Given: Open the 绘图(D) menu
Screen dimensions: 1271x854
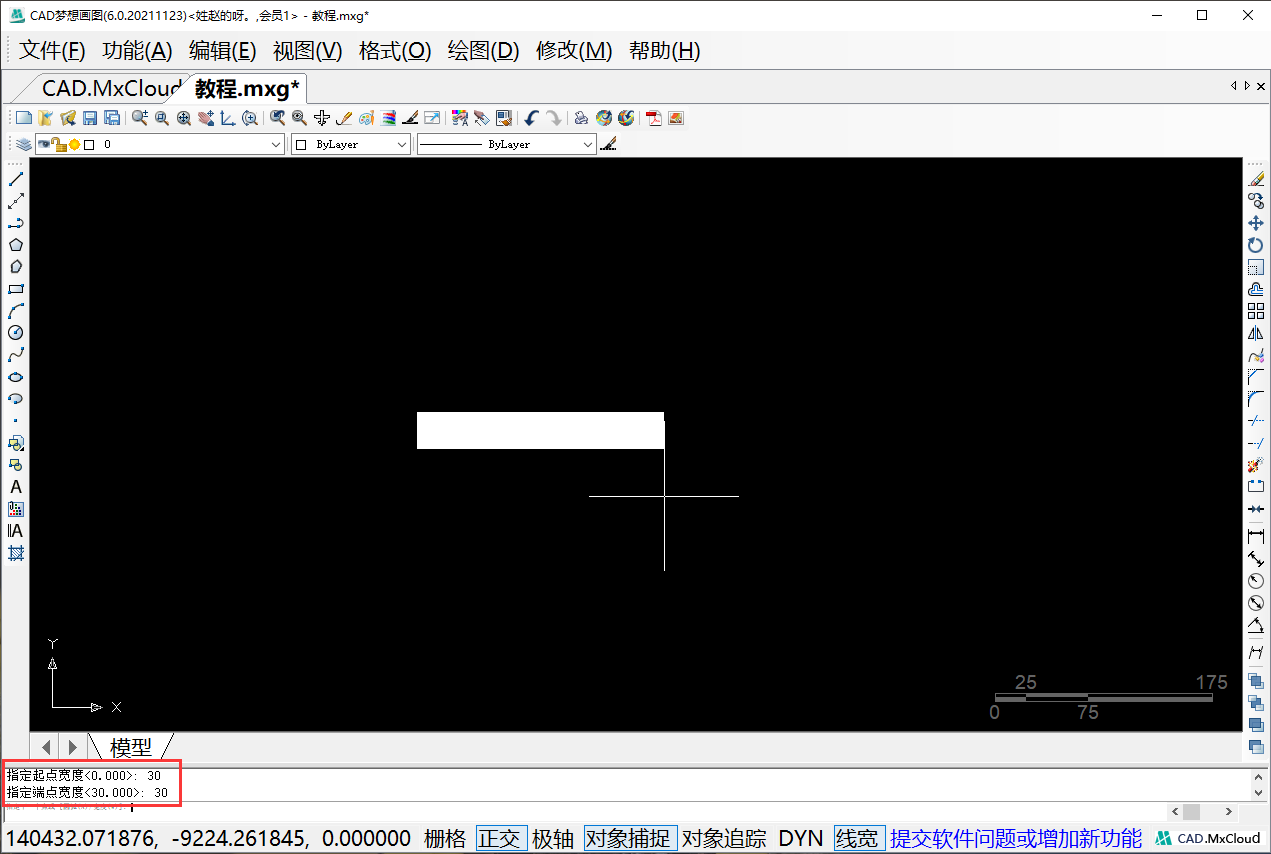Looking at the screenshot, I should coord(484,51).
